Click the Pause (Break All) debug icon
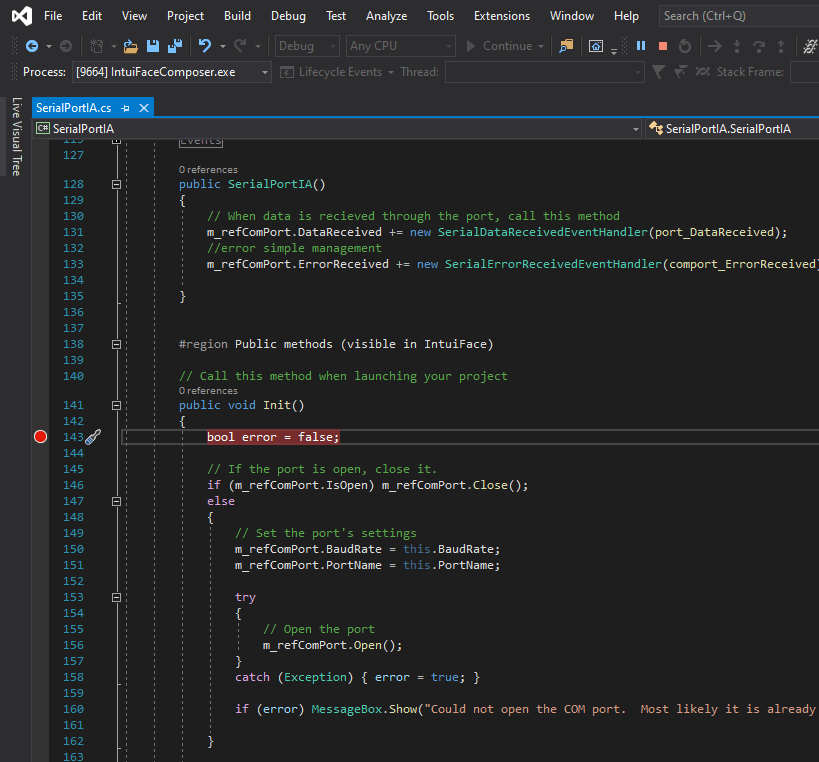 pyautogui.click(x=641, y=46)
